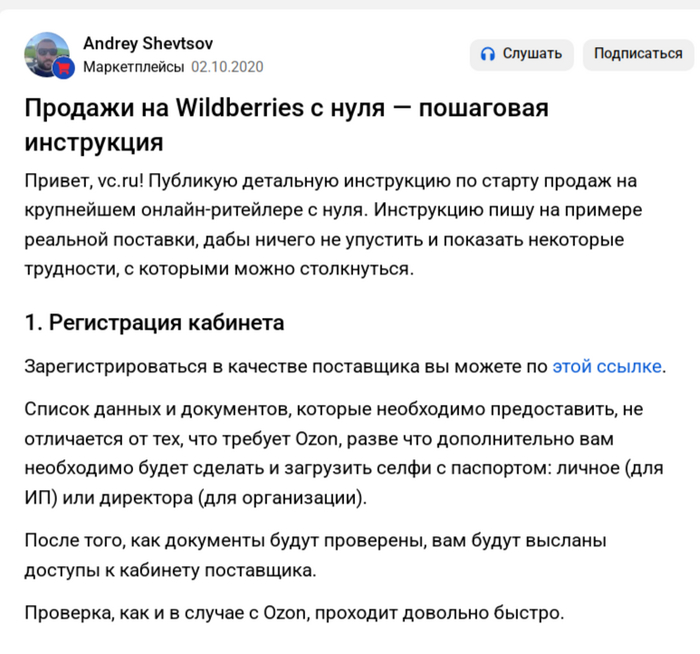Follow the "этой ссылке" hyperlink
Viewport: 700px width, 654px height.
pyautogui.click(x=607, y=366)
